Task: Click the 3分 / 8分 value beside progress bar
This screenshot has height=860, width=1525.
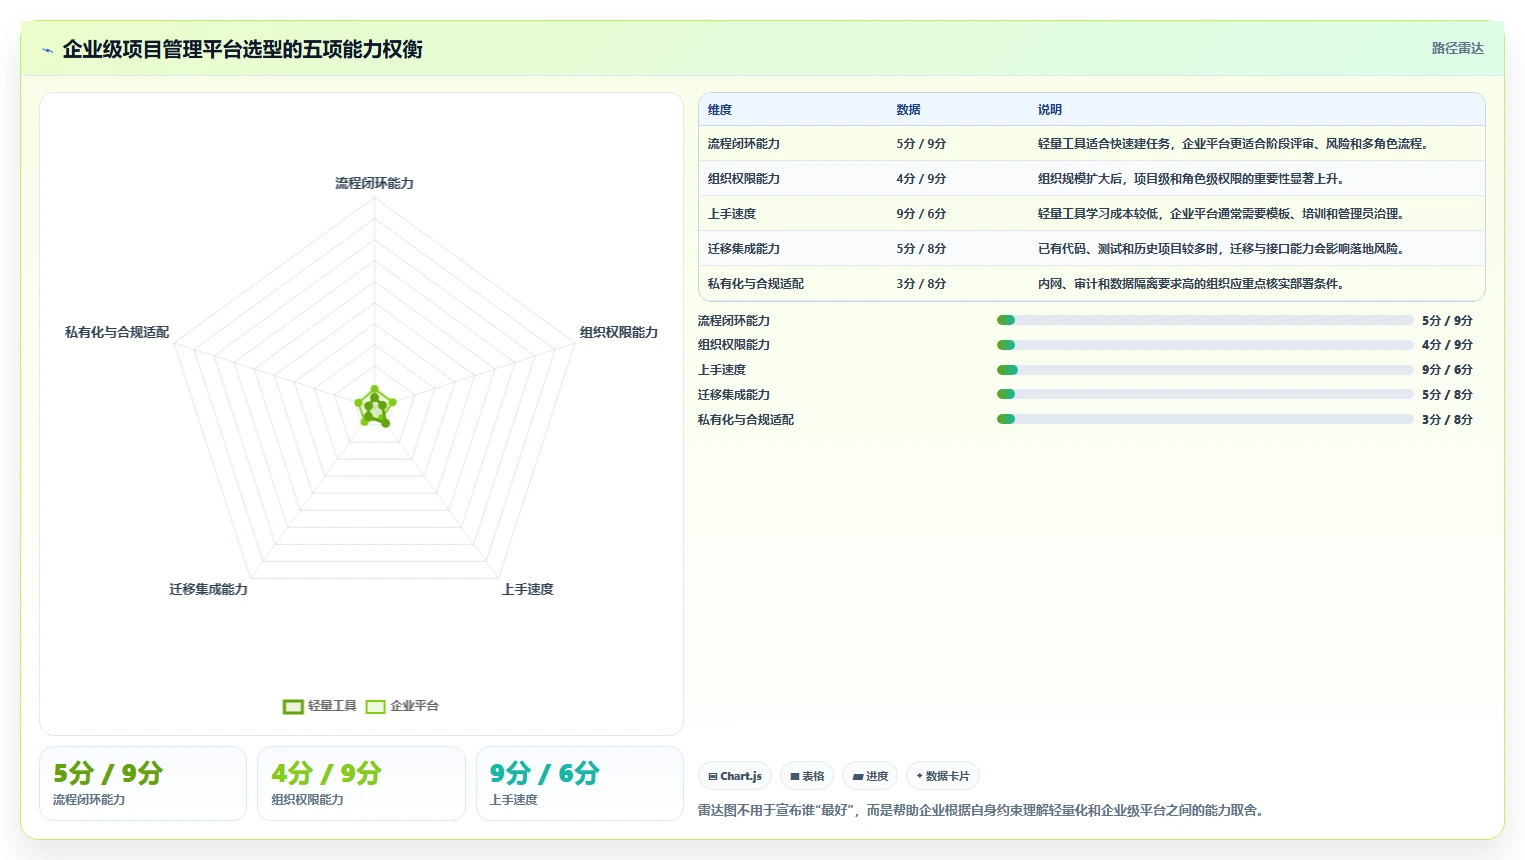Action: coord(1447,420)
